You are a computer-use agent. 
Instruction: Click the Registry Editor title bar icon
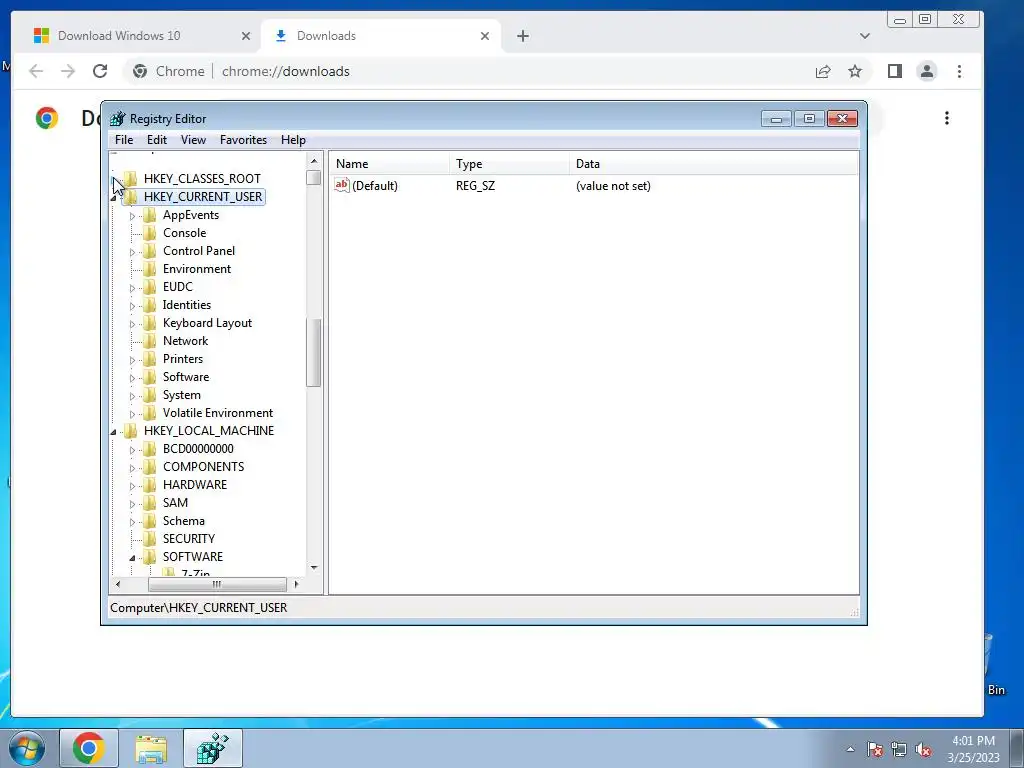[118, 119]
